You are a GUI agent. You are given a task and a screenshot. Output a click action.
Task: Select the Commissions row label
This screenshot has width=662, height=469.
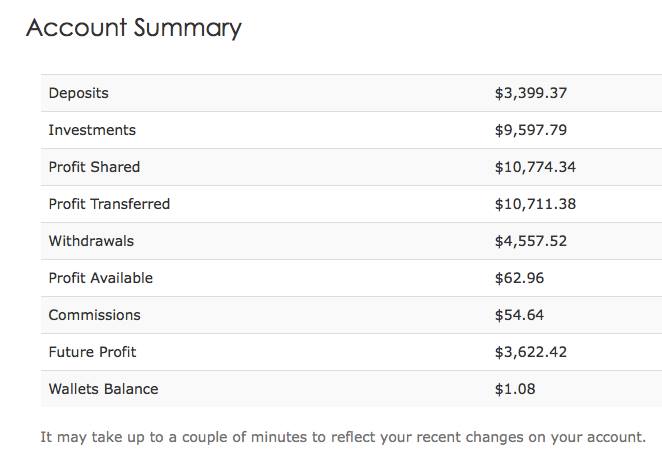tap(95, 315)
